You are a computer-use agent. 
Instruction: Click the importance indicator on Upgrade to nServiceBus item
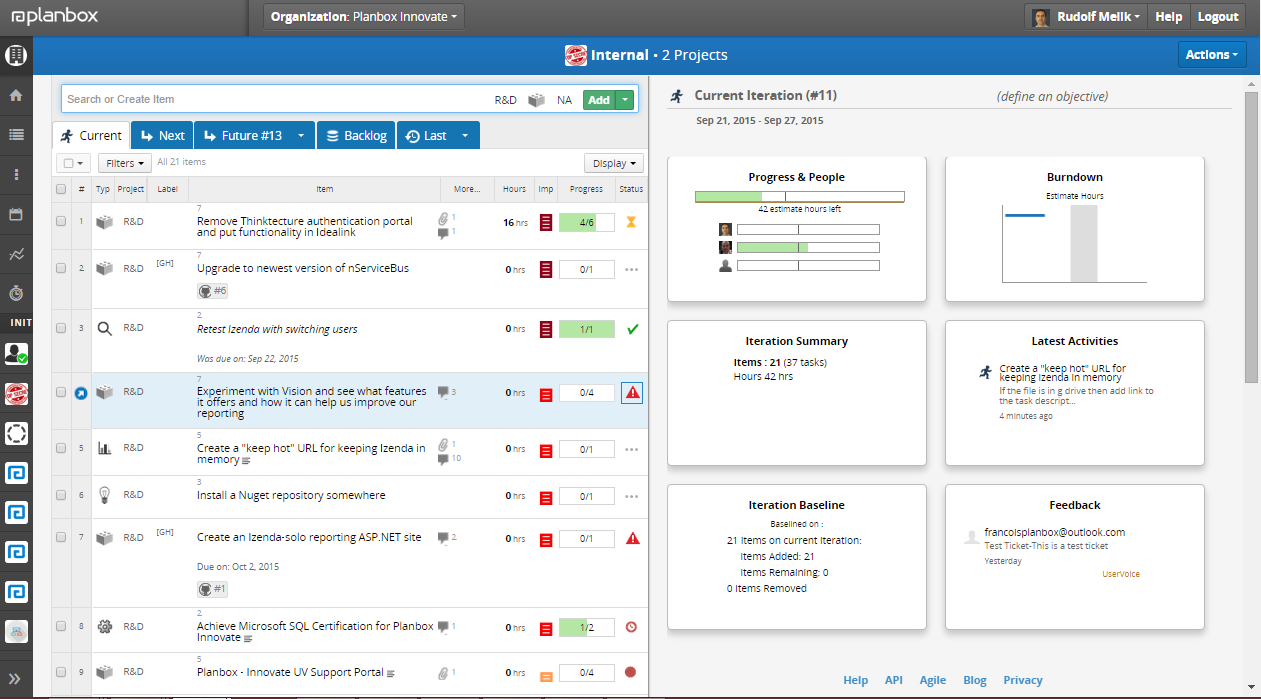pos(545,269)
